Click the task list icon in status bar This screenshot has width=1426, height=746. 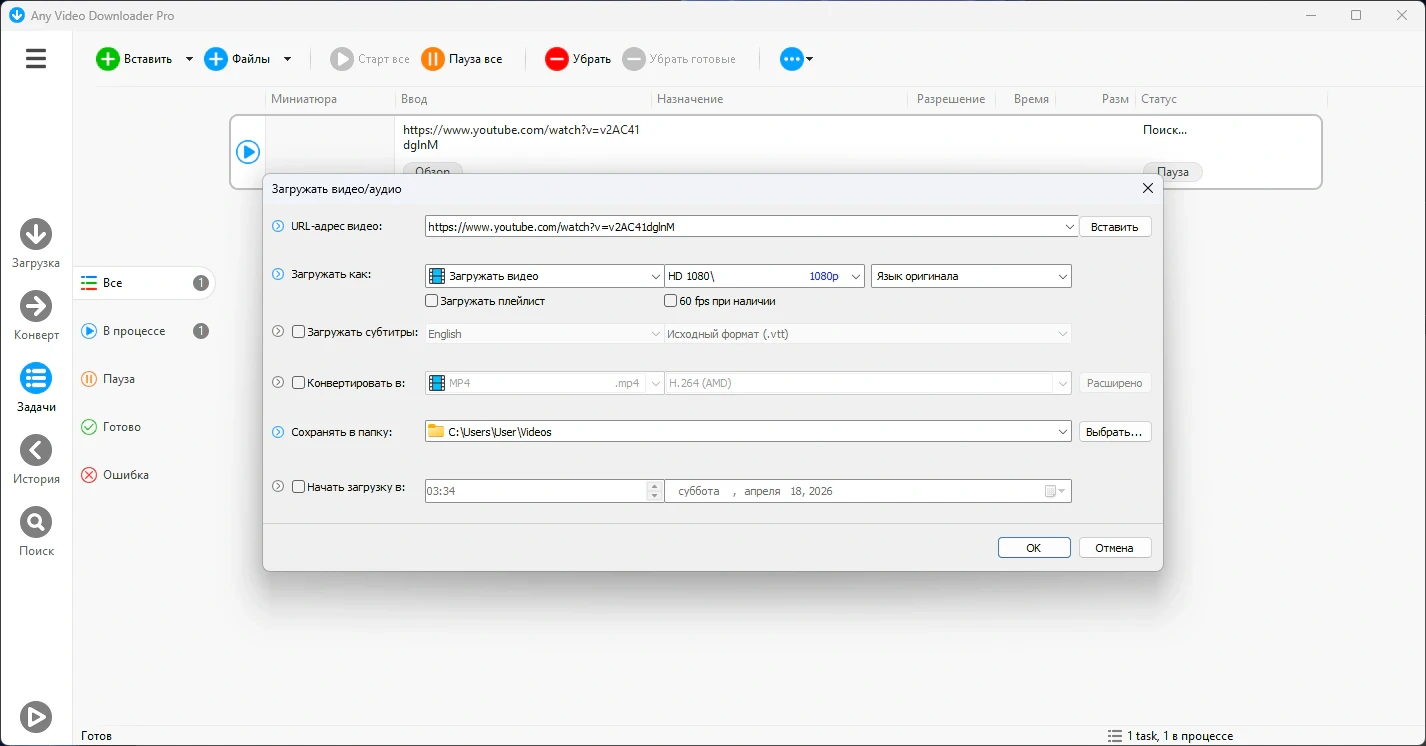point(1115,736)
